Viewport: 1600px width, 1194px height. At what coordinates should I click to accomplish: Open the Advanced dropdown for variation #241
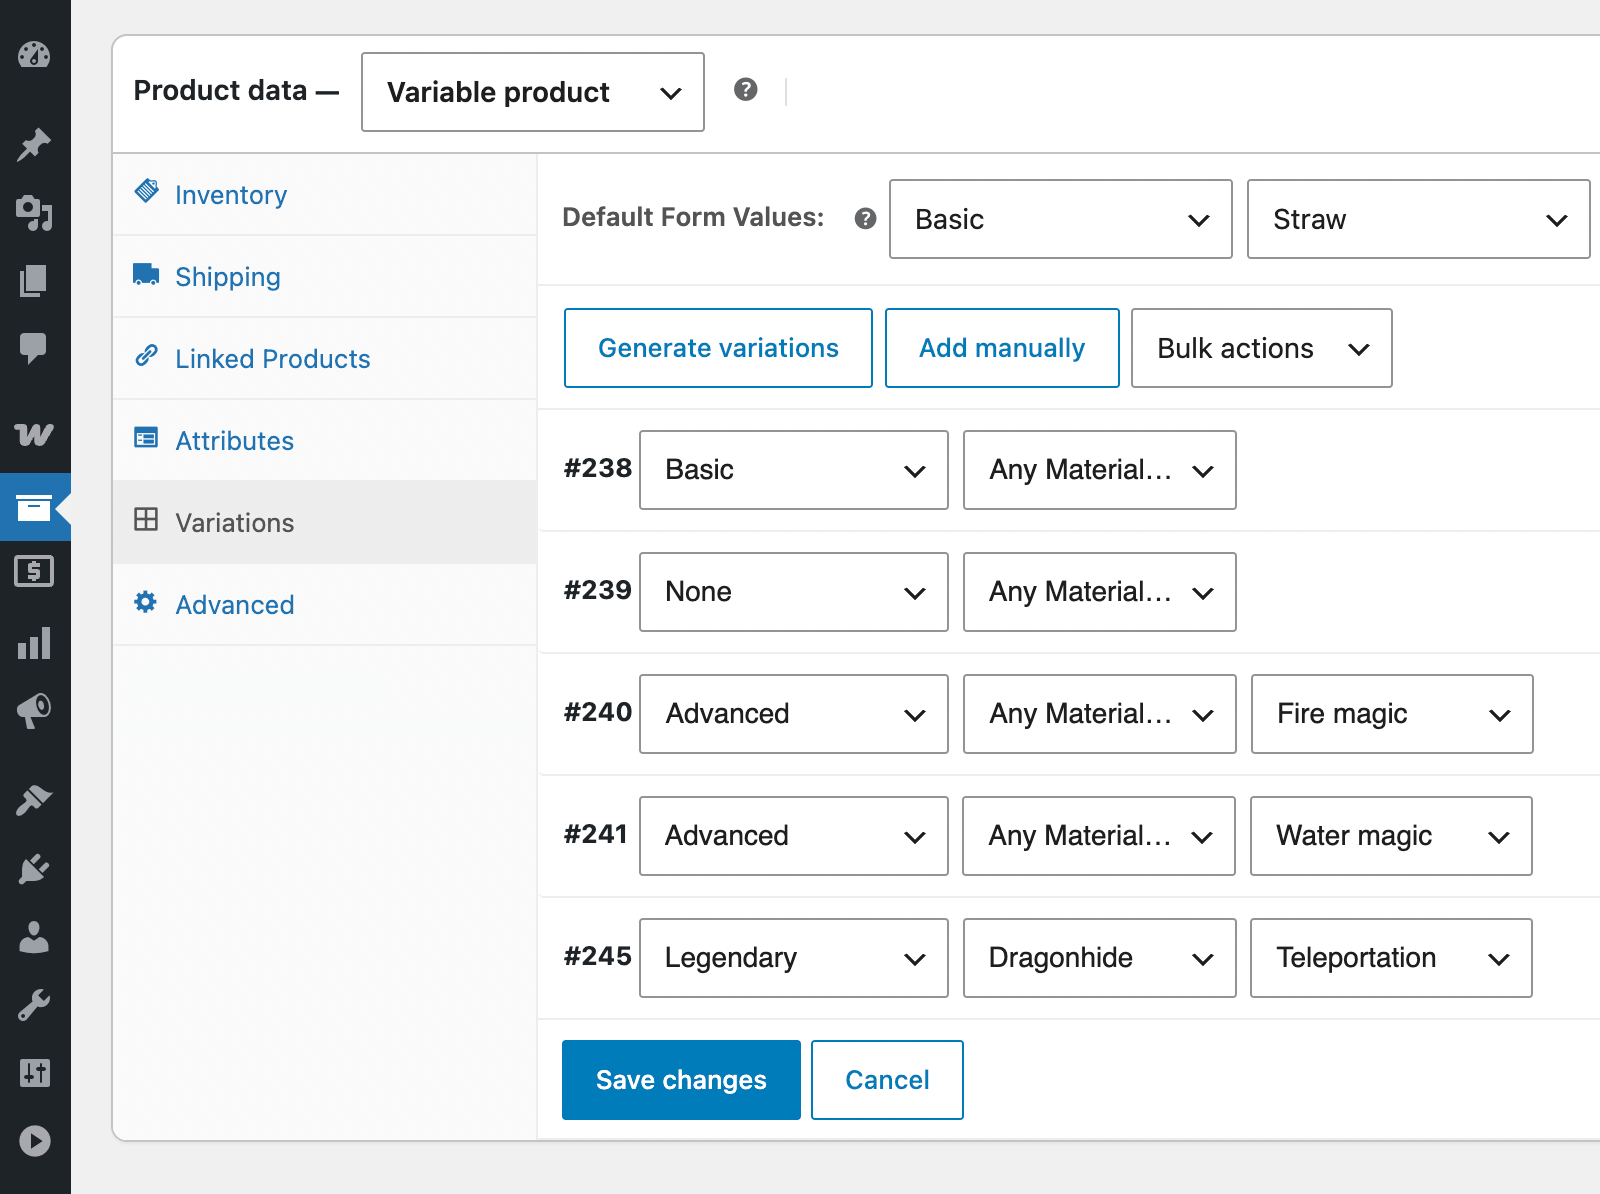(x=794, y=836)
